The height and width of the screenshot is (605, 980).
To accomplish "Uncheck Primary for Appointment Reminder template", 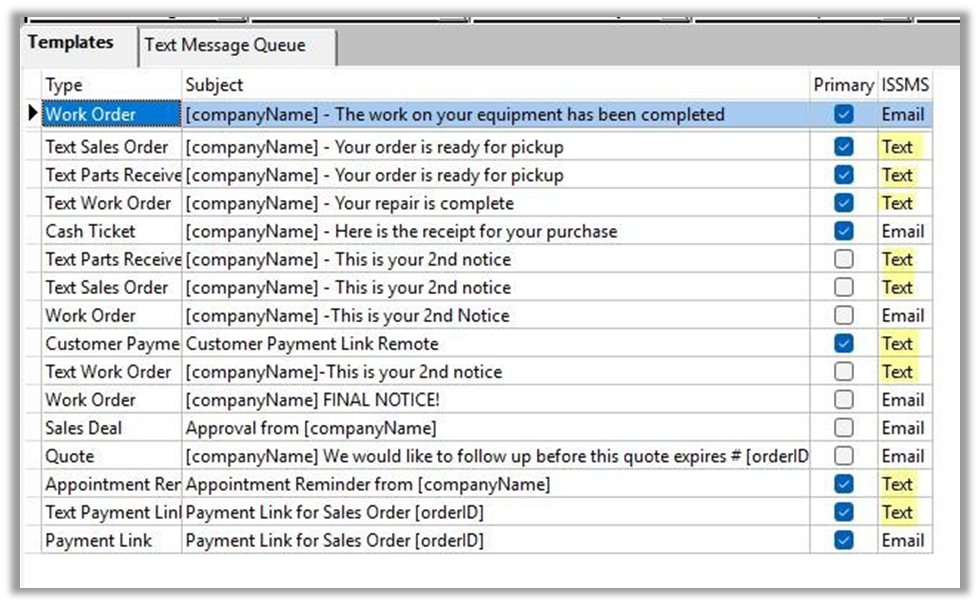I will coord(844,484).
